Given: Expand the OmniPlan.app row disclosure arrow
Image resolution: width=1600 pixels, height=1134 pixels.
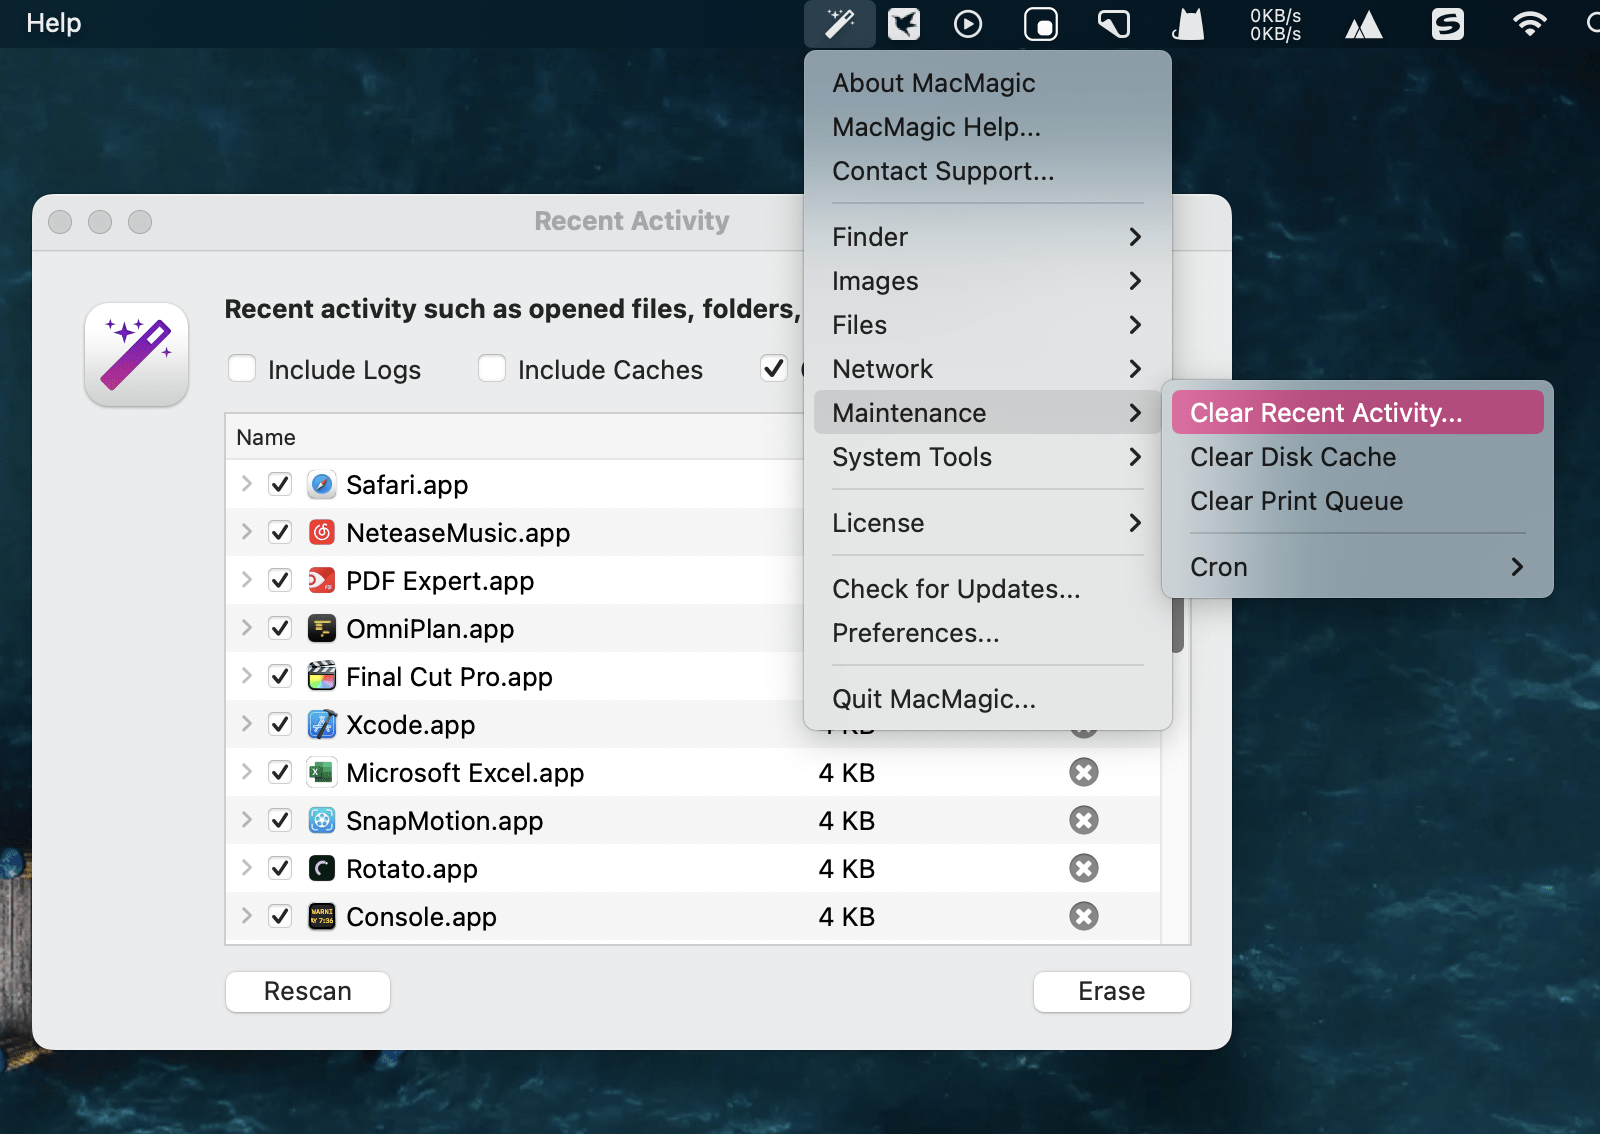Looking at the screenshot, I should click(246, 629).
